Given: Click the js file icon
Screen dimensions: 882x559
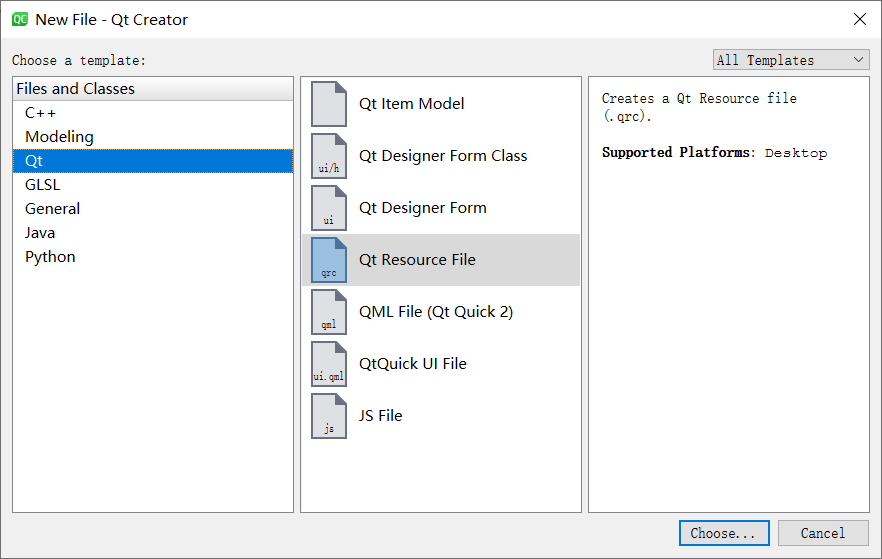Looking at the screenshot, I should pyautogui.click(x=329, y=416).
